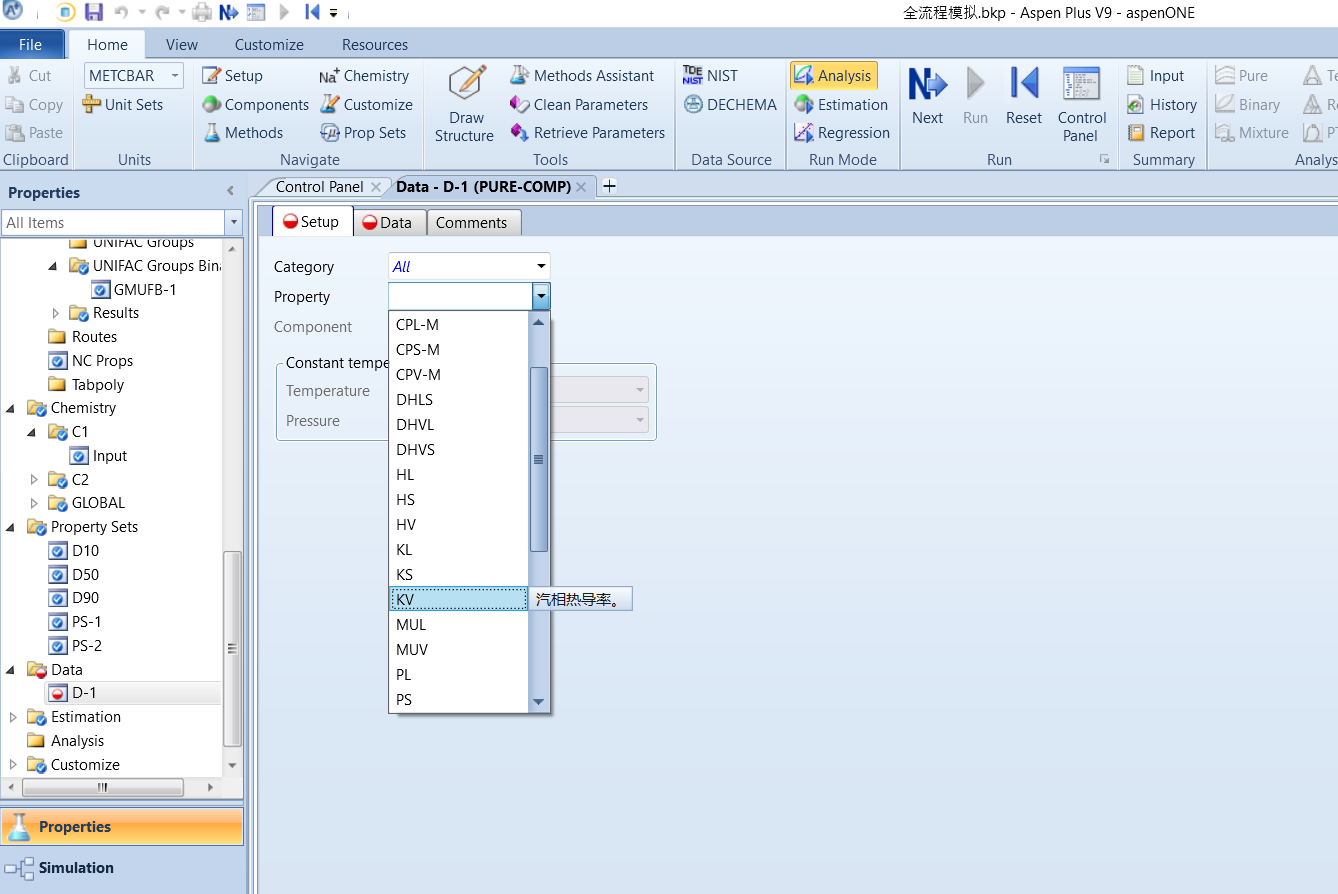Click the property list scrollbar thumb
1338x894 pixels.
coord(539,459)
